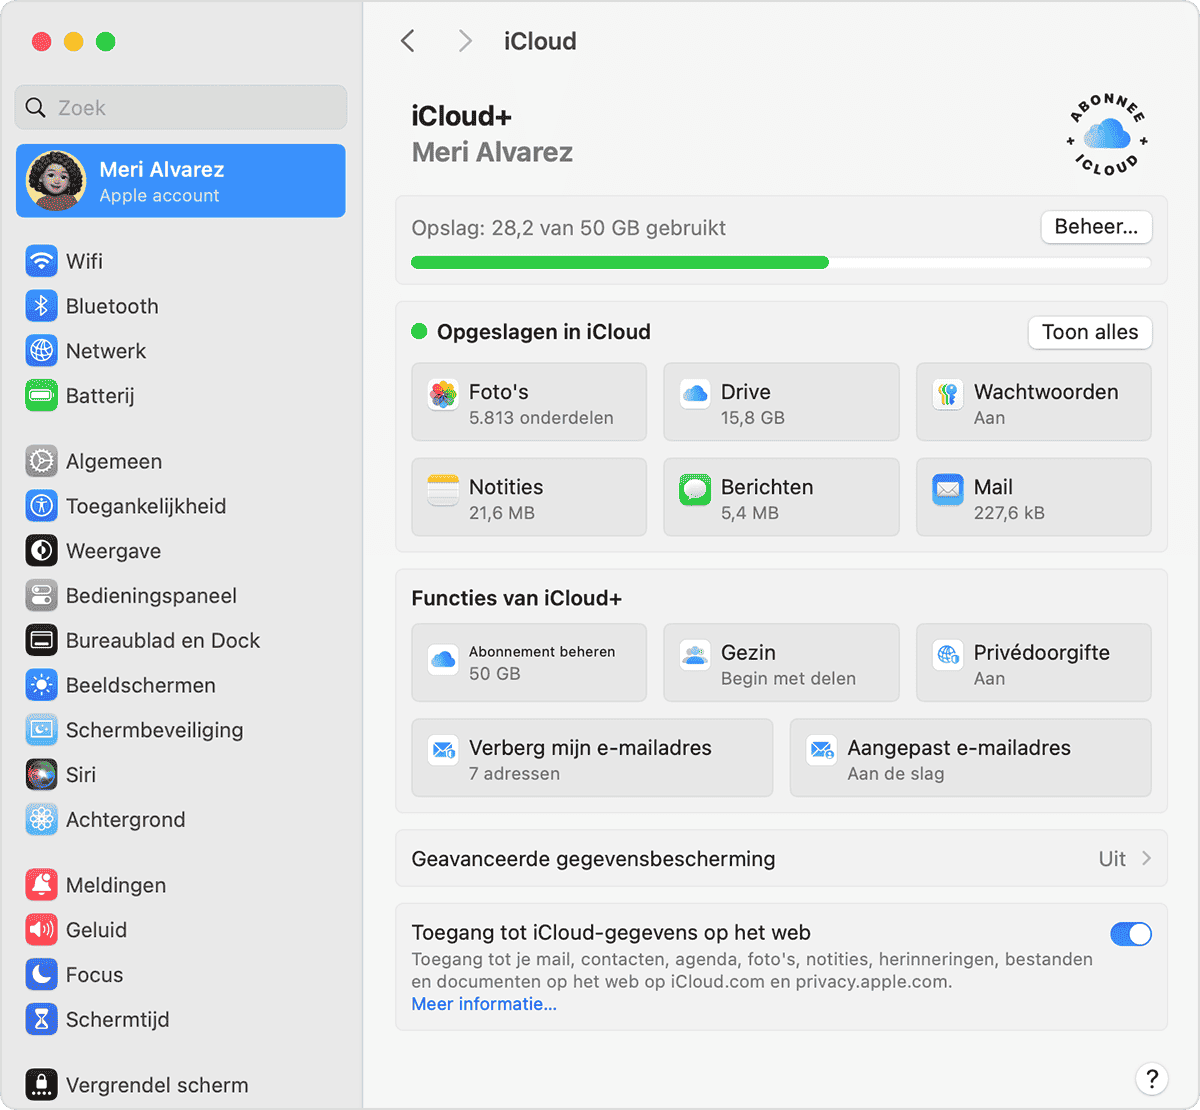Viewport: 1200px width, 1110px height.
Task: Open Weergave appearance settings
Action: 93,551
